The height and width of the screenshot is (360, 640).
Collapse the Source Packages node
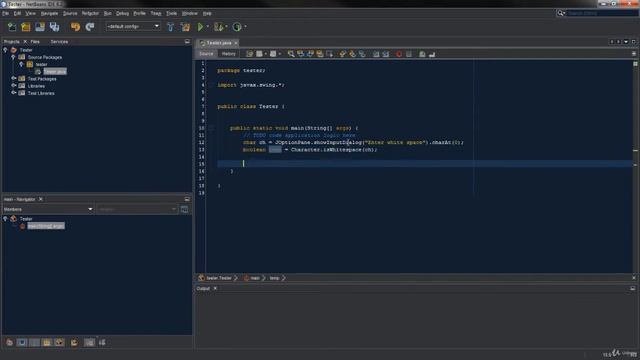[13, 57]
